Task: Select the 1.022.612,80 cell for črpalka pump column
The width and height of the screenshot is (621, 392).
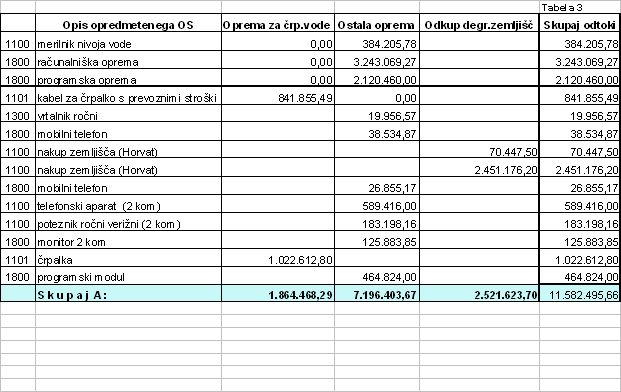Action: (278, 258)
